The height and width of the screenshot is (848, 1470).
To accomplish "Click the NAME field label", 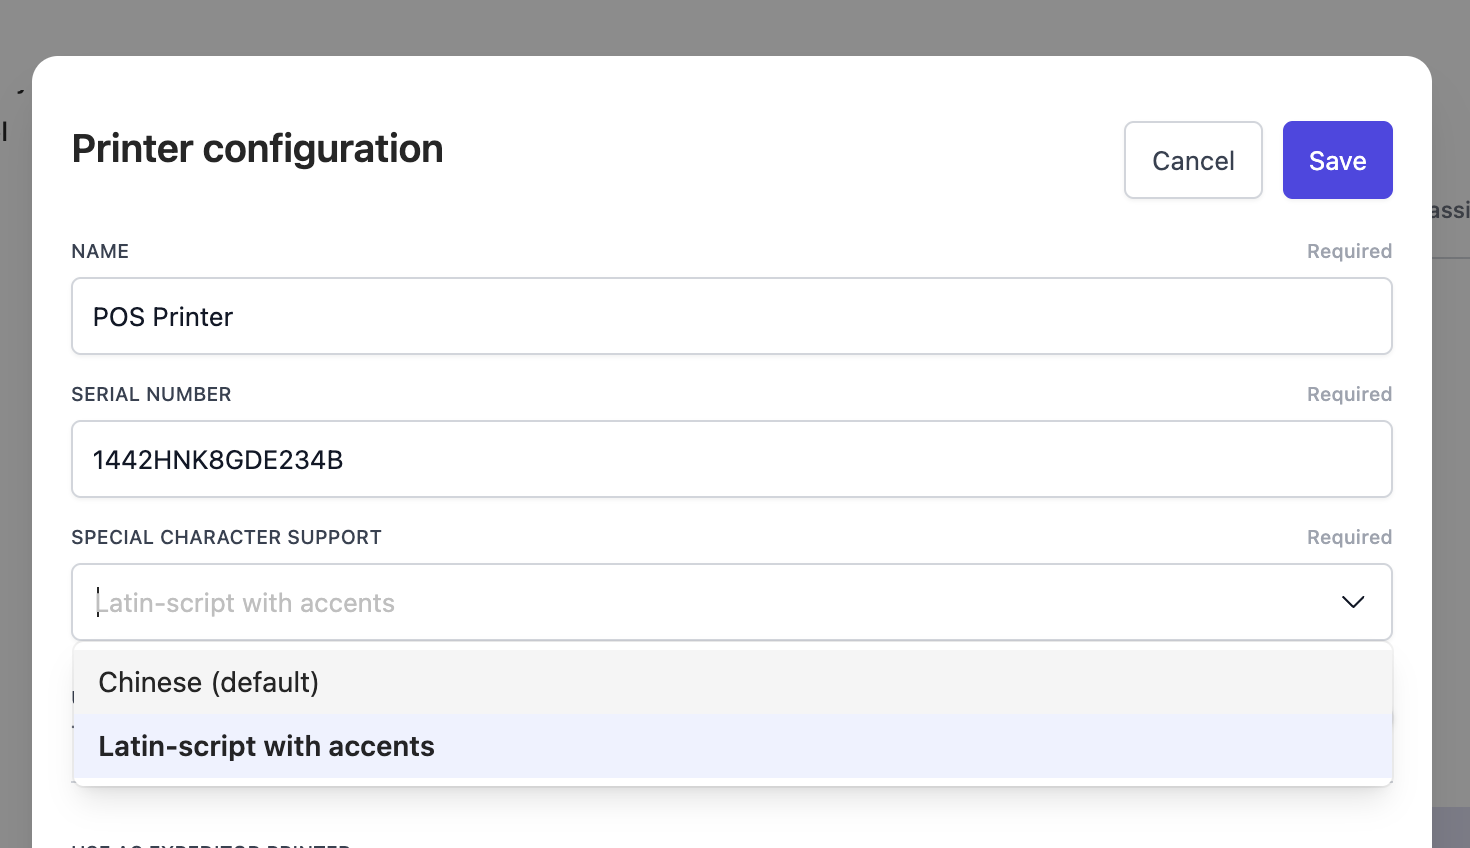I will [x=100, y=251].
